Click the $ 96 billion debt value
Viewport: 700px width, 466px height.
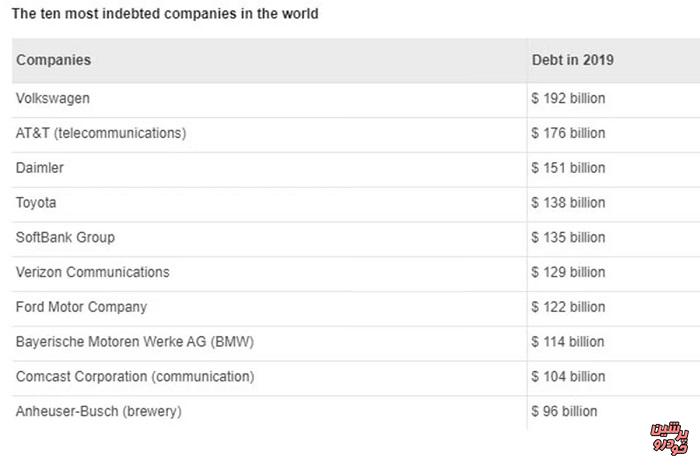point(564,411)
